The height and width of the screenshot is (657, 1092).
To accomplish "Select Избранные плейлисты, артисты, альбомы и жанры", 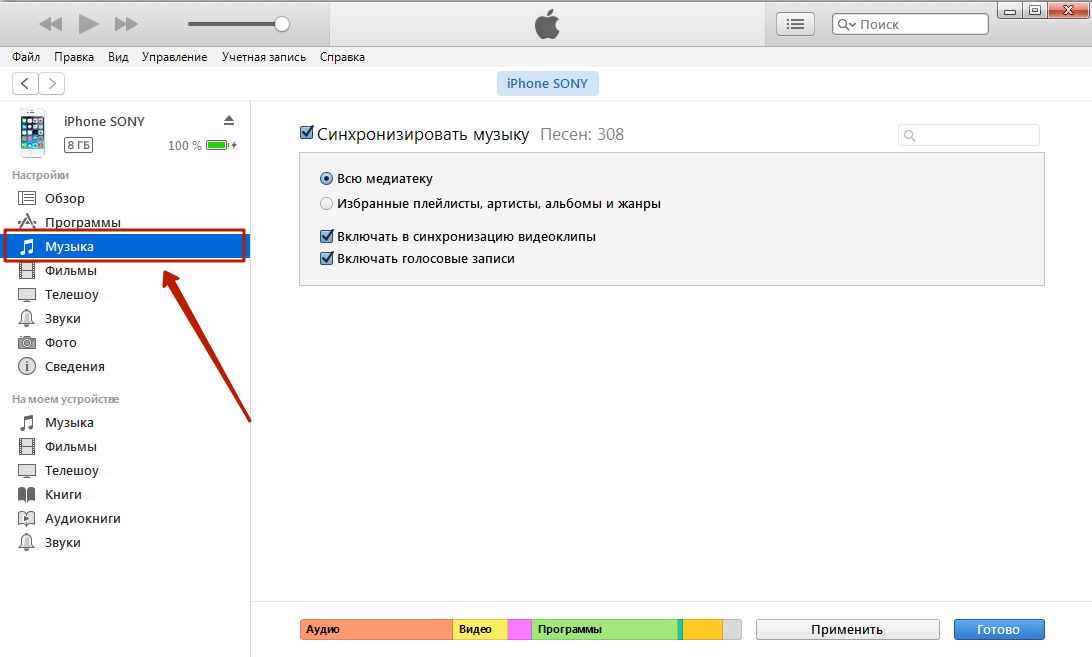I will pos(326,203).
